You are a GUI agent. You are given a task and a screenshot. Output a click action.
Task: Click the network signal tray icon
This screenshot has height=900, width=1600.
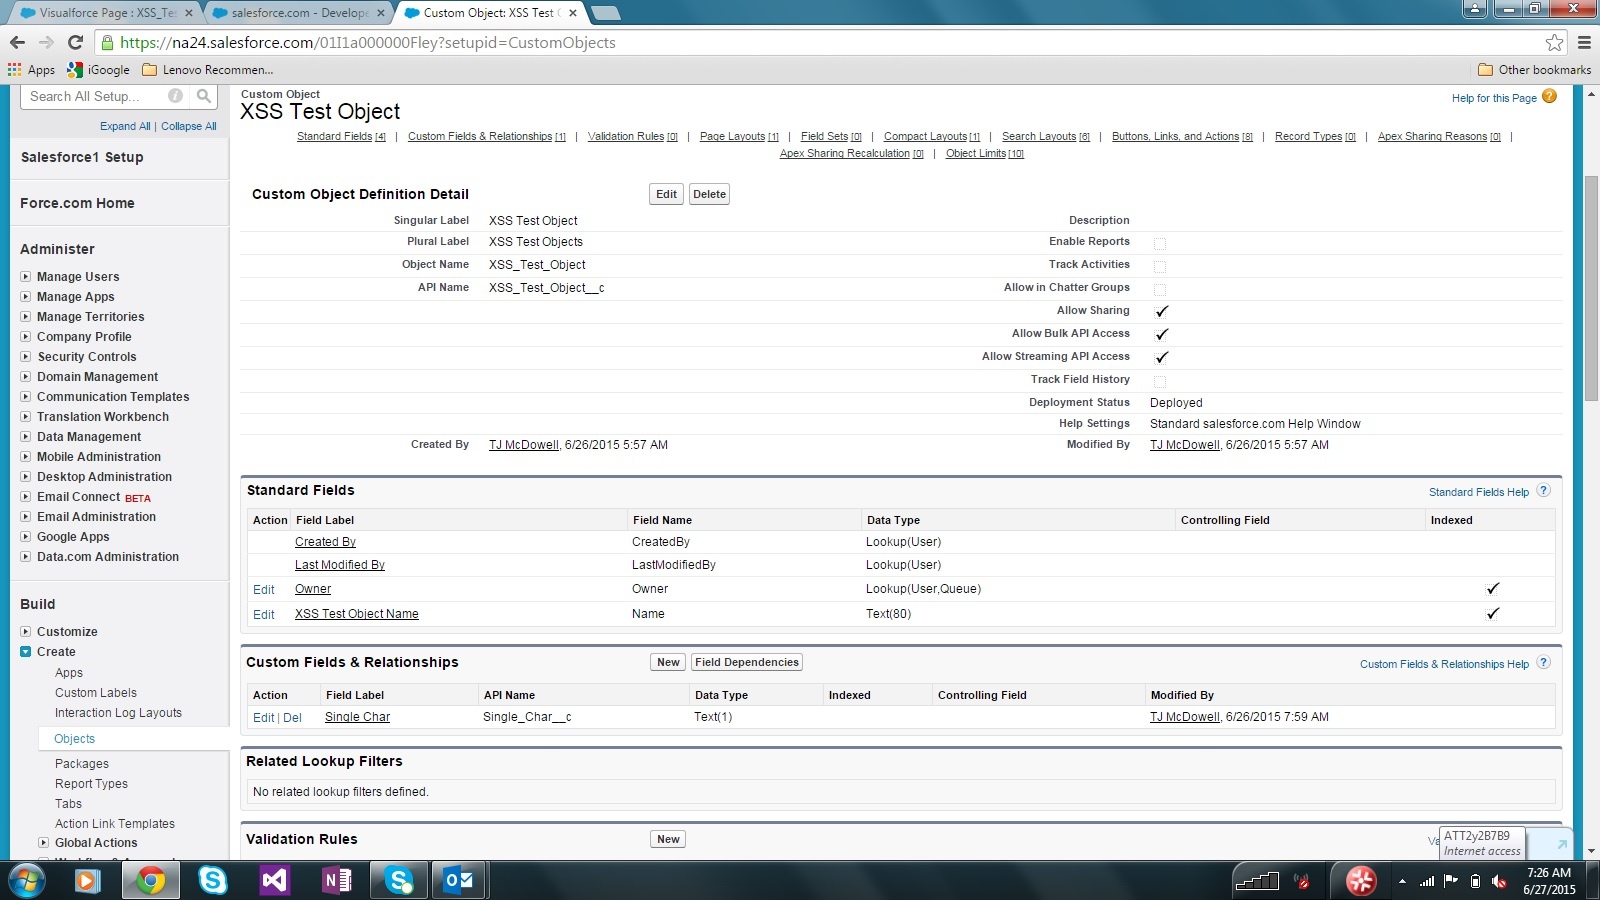1427,881
